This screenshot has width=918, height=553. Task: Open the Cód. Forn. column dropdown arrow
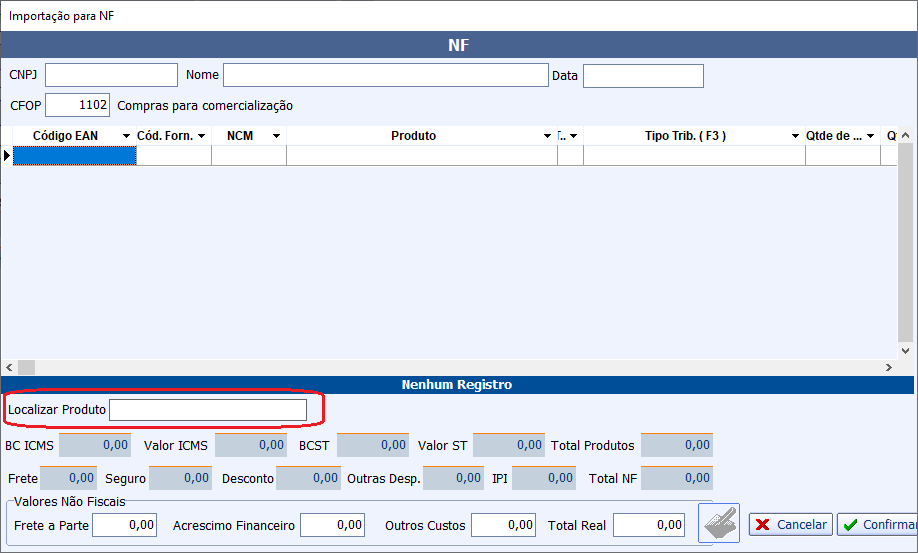pos(201,136)
